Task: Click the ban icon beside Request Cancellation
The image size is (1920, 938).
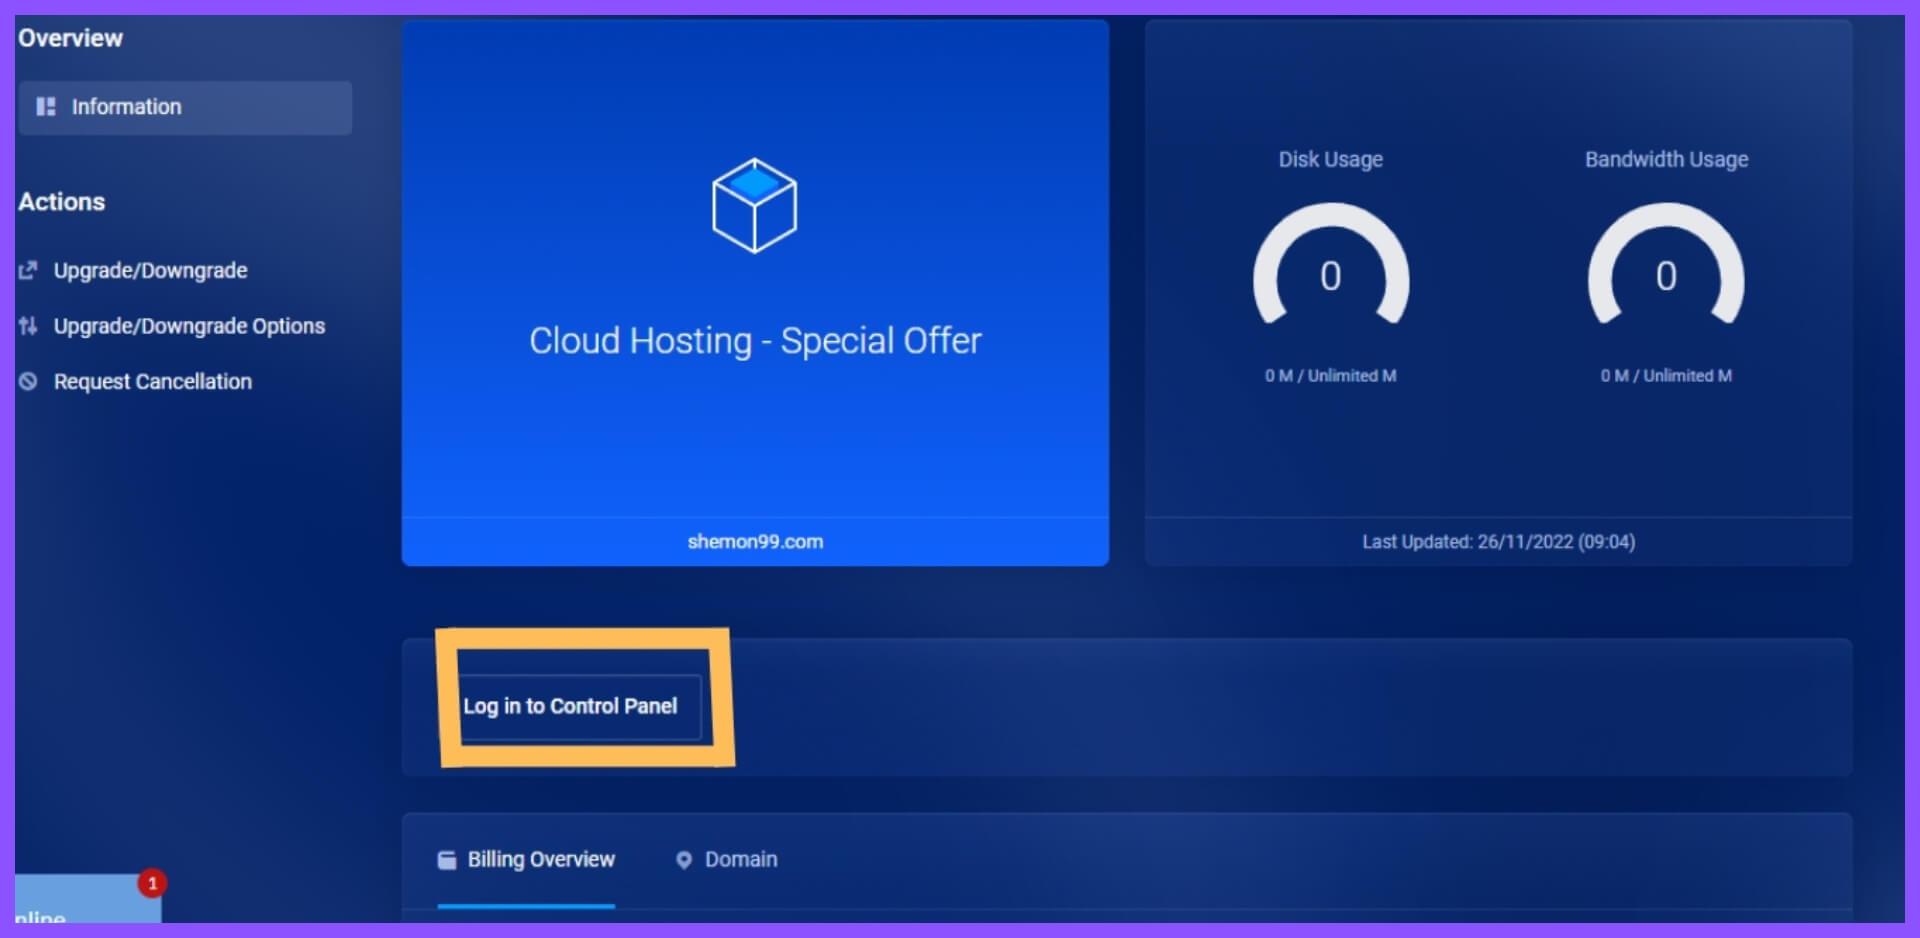Action: [x=29, y=381]
